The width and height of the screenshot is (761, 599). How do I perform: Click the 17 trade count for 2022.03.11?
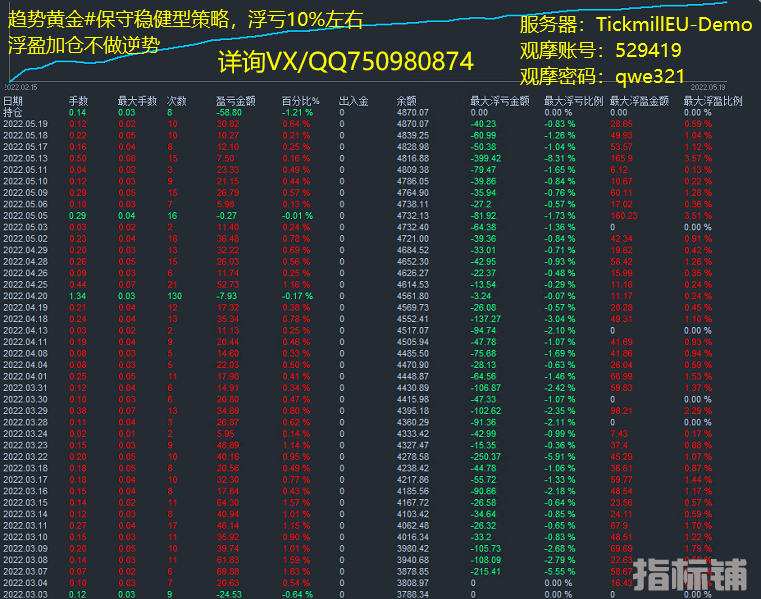172,525
